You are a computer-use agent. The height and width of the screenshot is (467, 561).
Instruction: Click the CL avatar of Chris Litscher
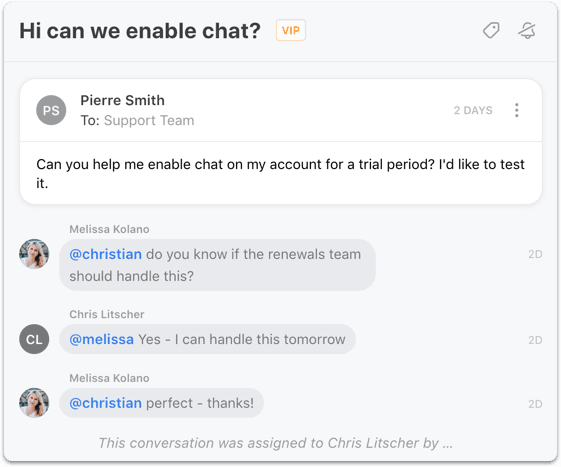click(34, 339)
